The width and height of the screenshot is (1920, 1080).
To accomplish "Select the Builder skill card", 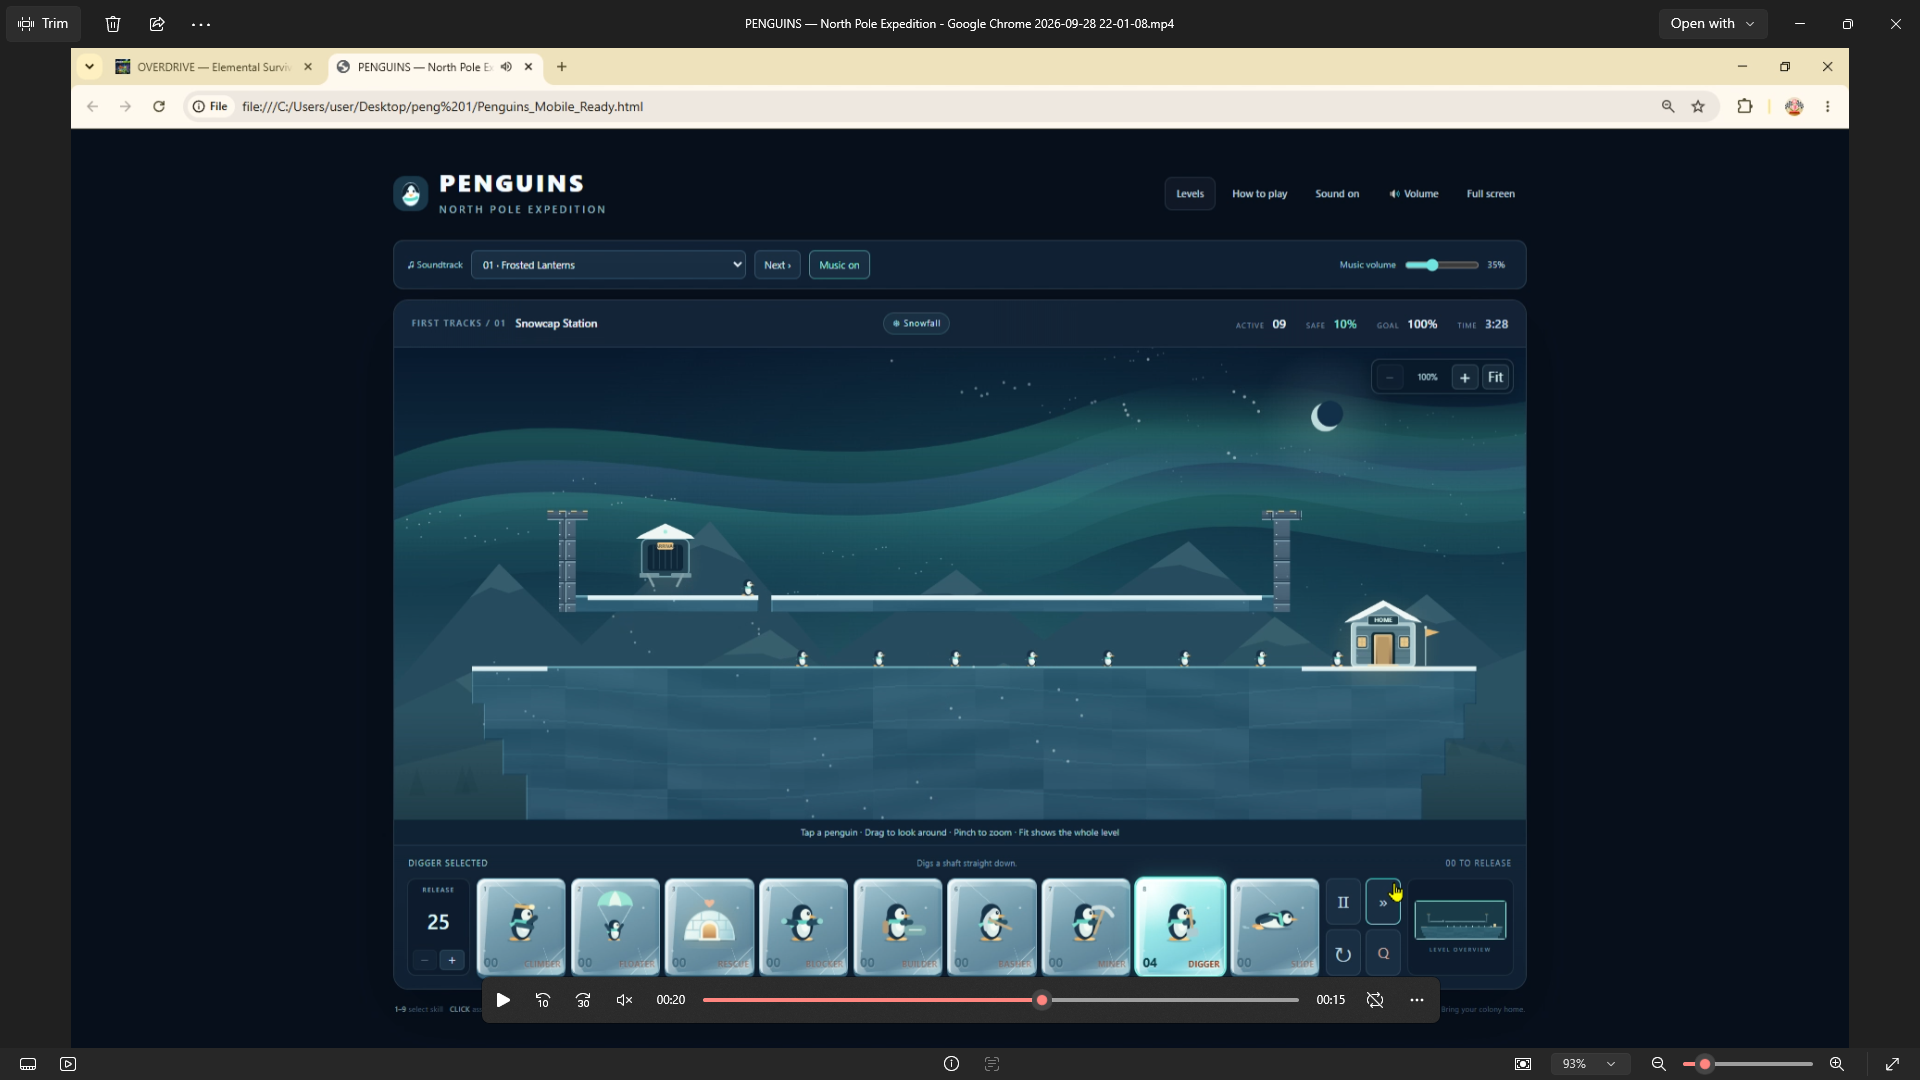I will [897, 926].
